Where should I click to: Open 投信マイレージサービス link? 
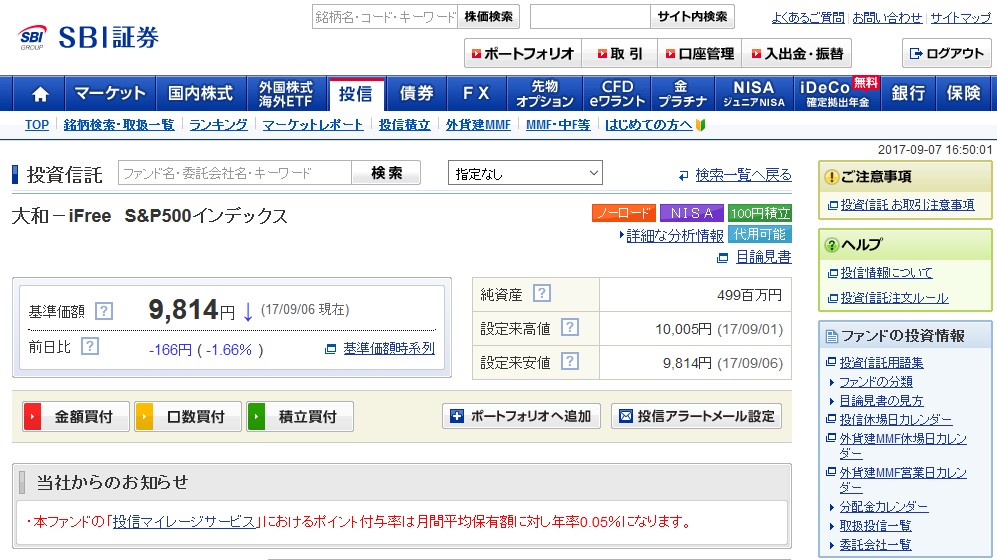(184, 522)
